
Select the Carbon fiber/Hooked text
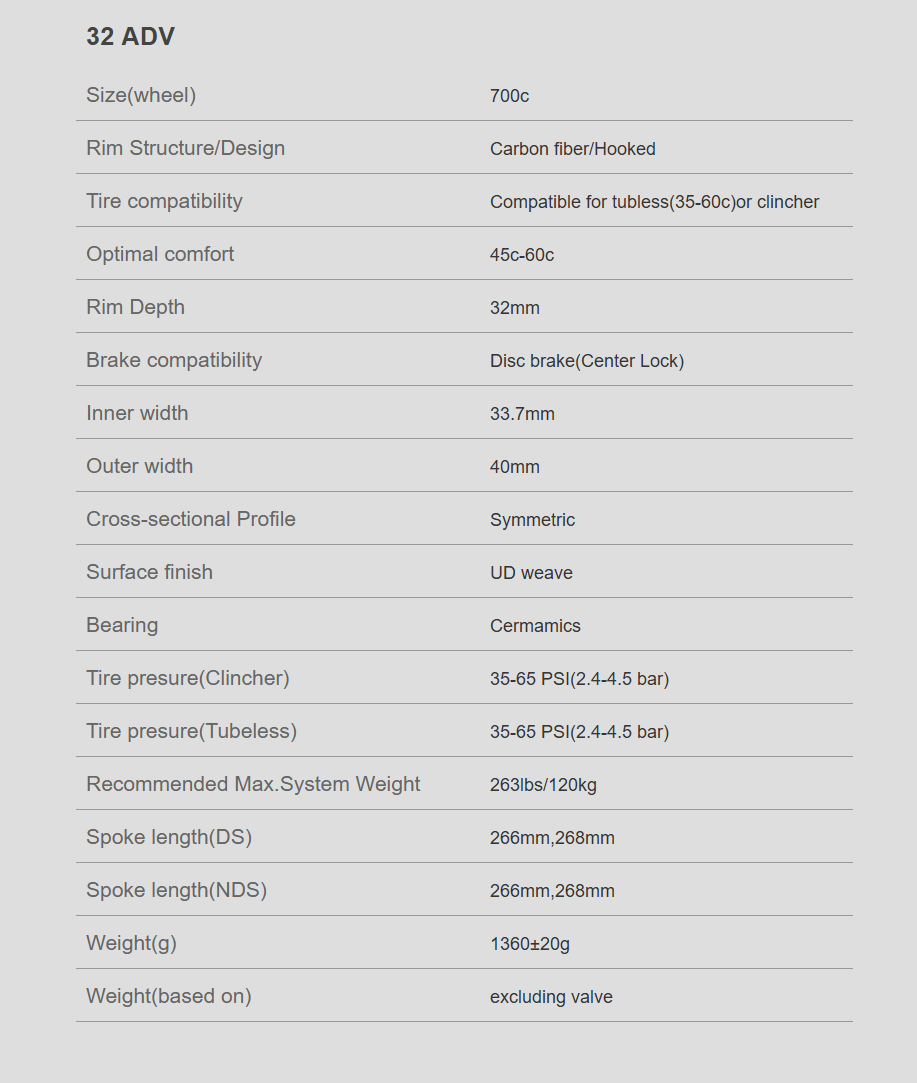572,149
